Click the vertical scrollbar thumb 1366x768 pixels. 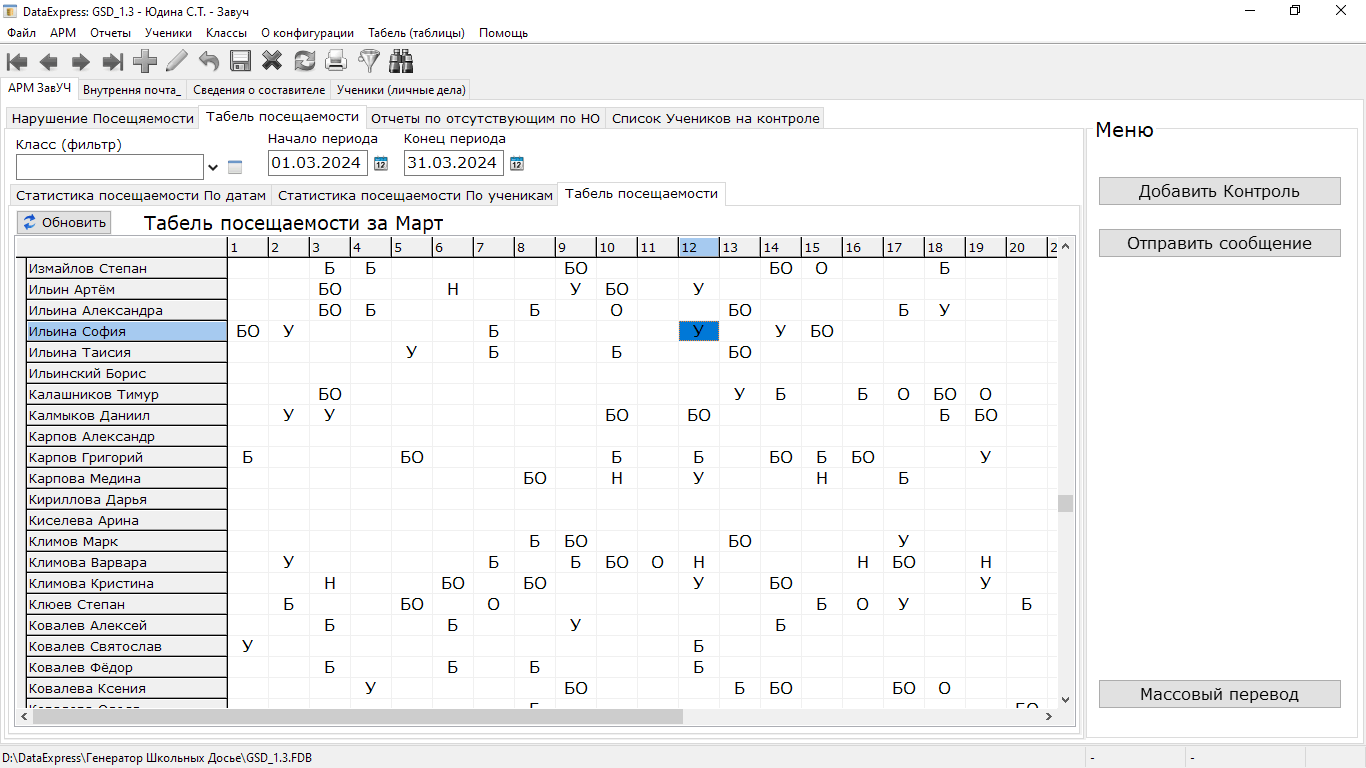[1065, 503]
